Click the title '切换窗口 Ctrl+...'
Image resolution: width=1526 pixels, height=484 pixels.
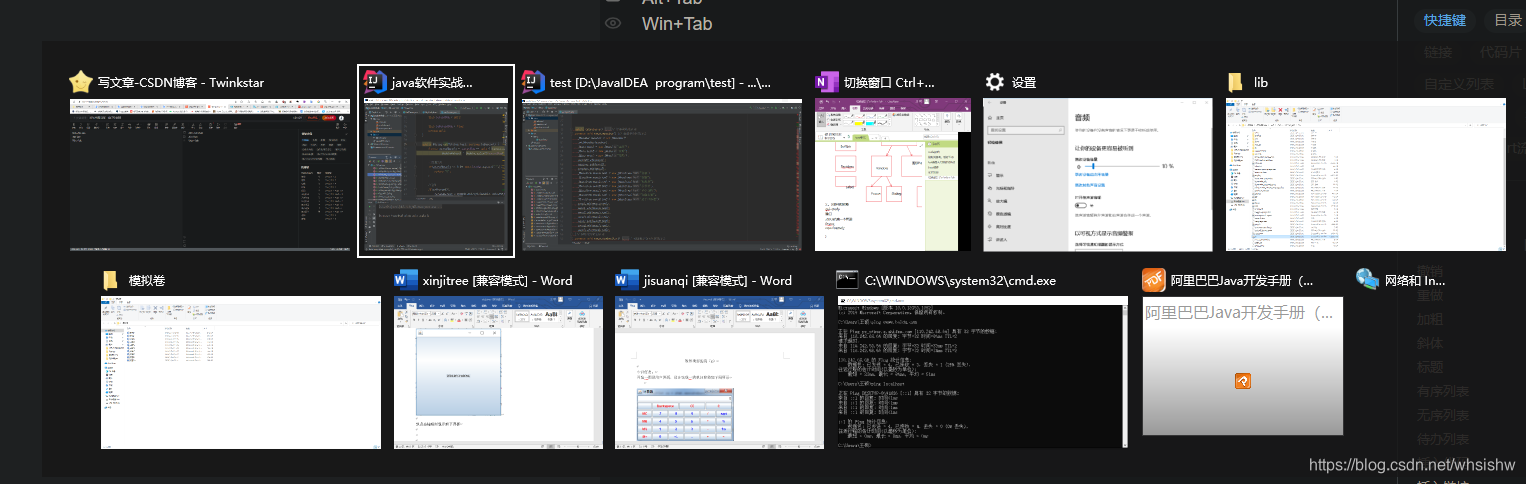coord(889,83)
